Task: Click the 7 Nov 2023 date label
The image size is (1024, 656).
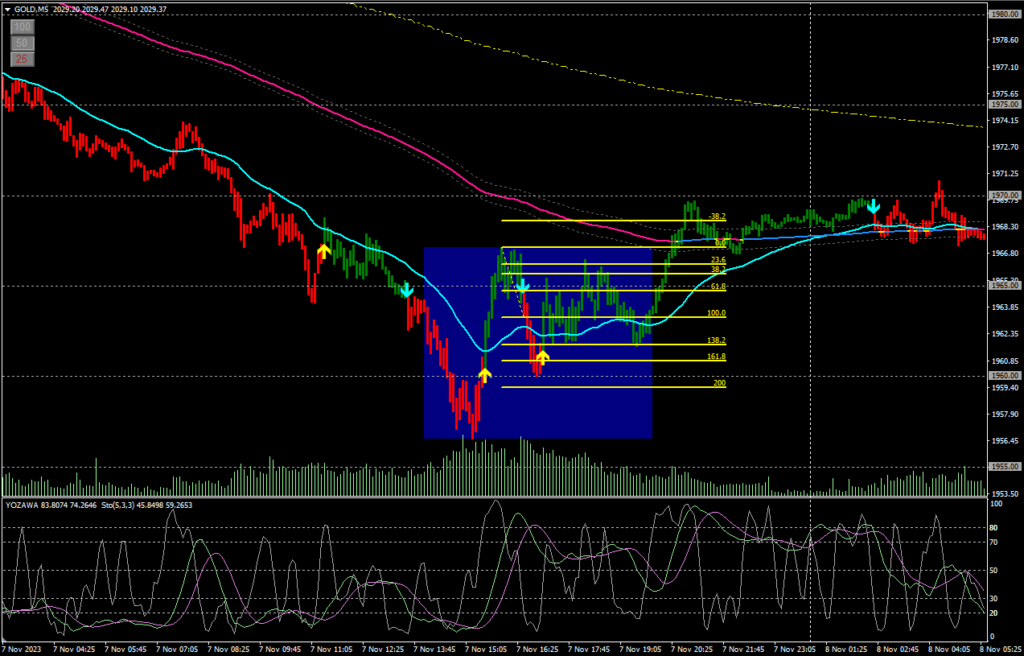Action: (x=24, y=649)
